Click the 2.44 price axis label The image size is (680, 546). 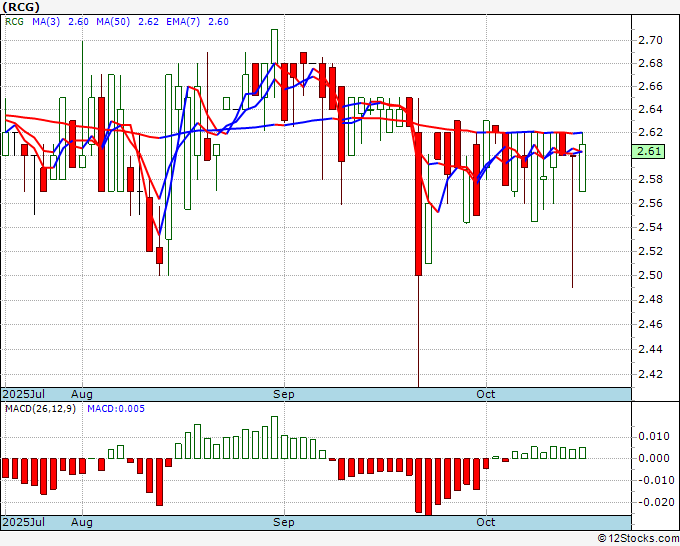pyautogui.click(x=651, y=349)
